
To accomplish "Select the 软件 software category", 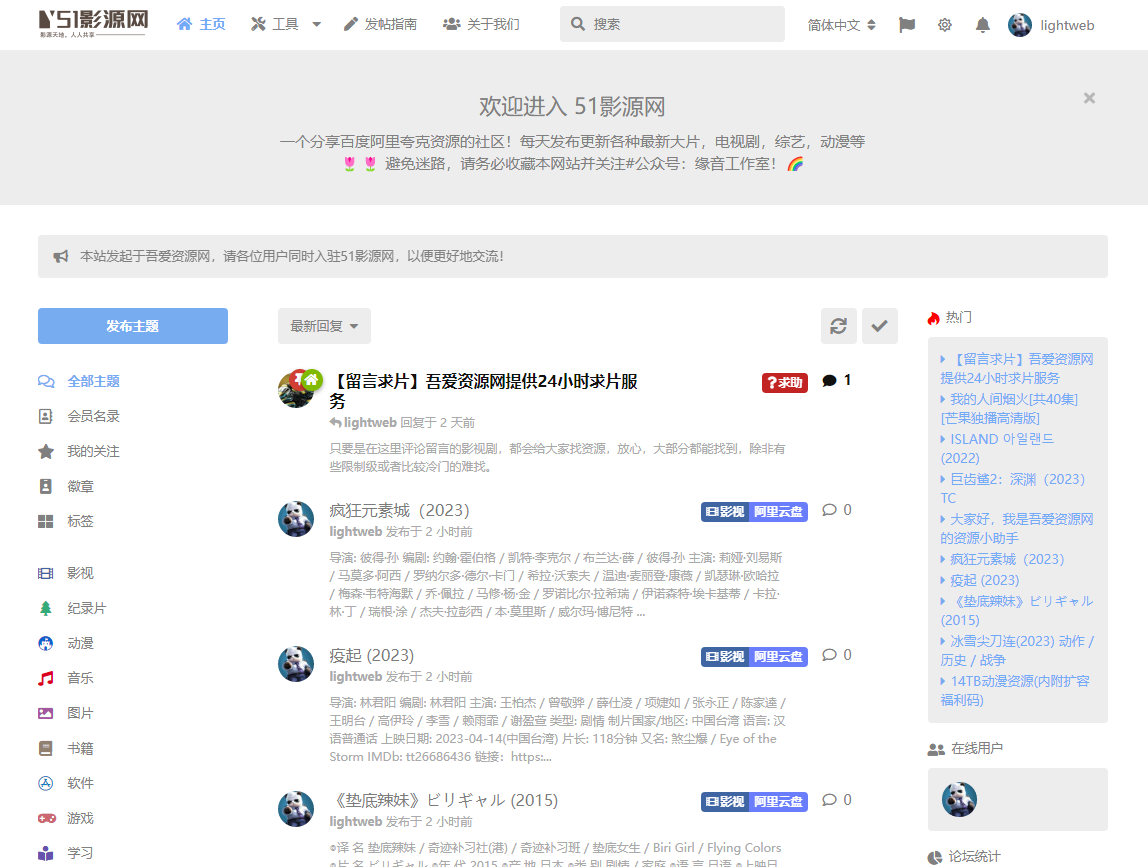I will [66, 784].
